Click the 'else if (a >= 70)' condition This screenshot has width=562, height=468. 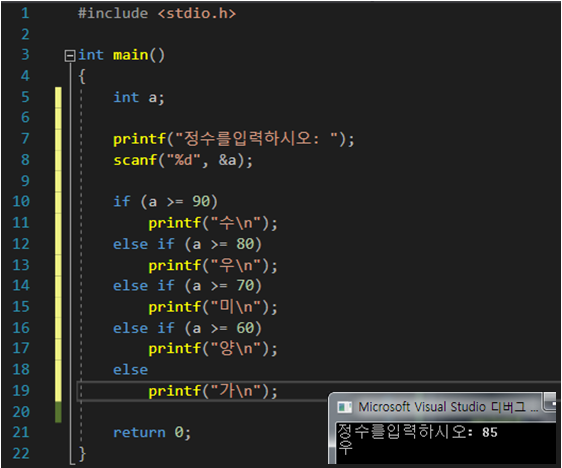coord(187,286)
